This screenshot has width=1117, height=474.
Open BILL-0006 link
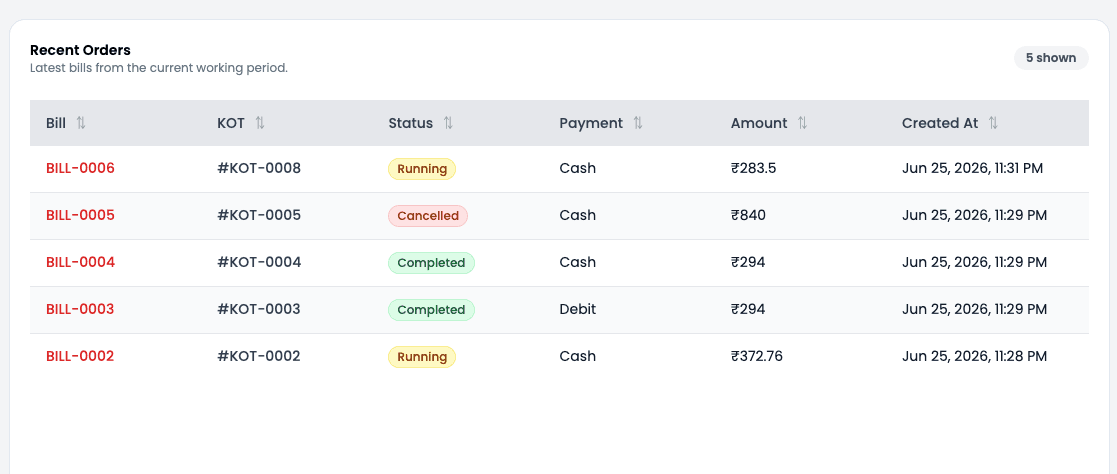pos(80,168)
